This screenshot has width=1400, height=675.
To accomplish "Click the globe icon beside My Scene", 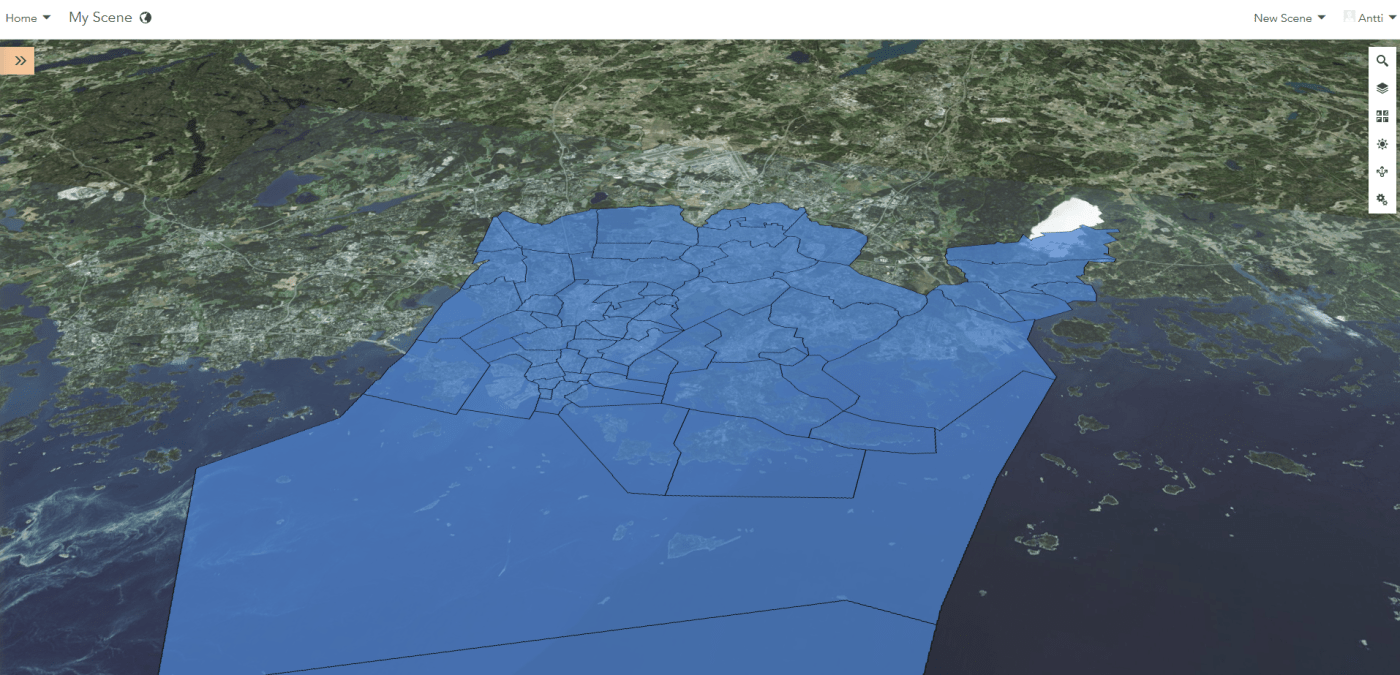I will 146,18.
